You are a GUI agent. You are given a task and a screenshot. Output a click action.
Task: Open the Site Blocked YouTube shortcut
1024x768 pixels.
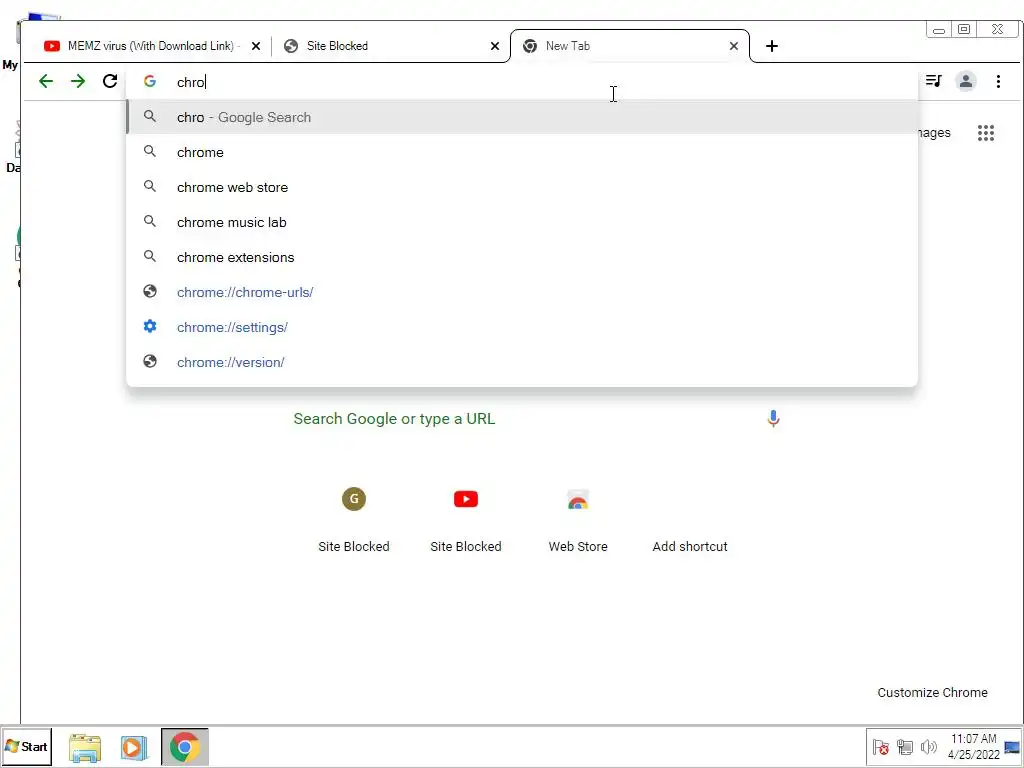466,519
